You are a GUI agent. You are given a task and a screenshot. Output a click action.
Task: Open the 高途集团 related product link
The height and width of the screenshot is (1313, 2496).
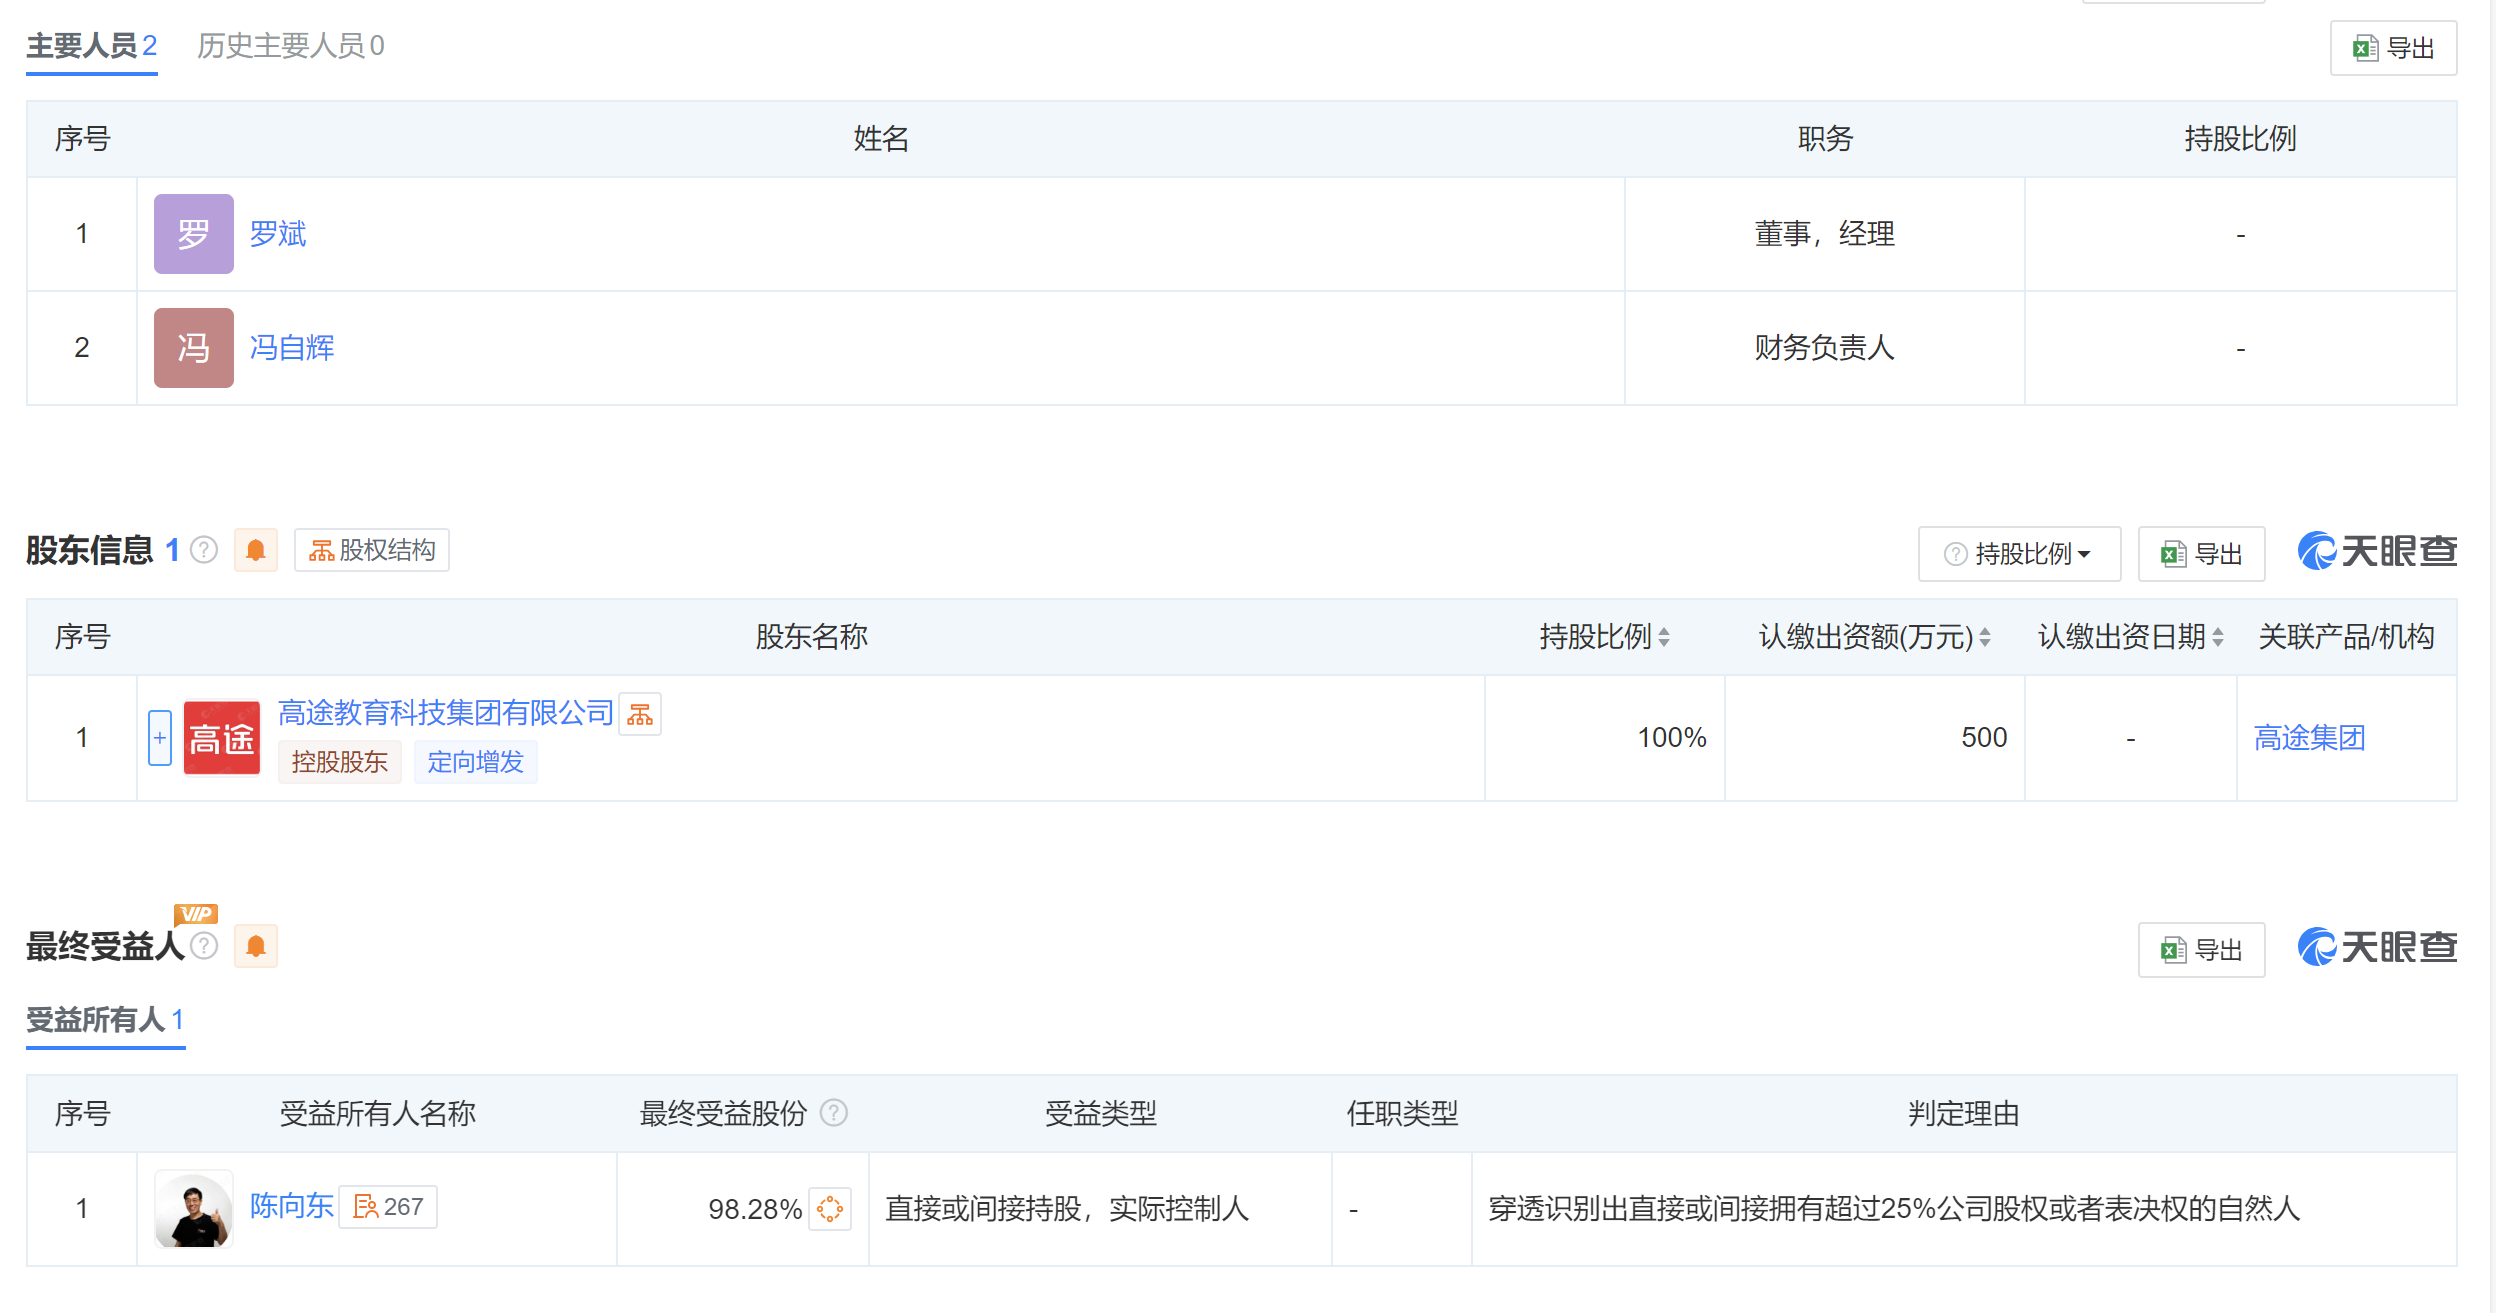pos(2310,738)
